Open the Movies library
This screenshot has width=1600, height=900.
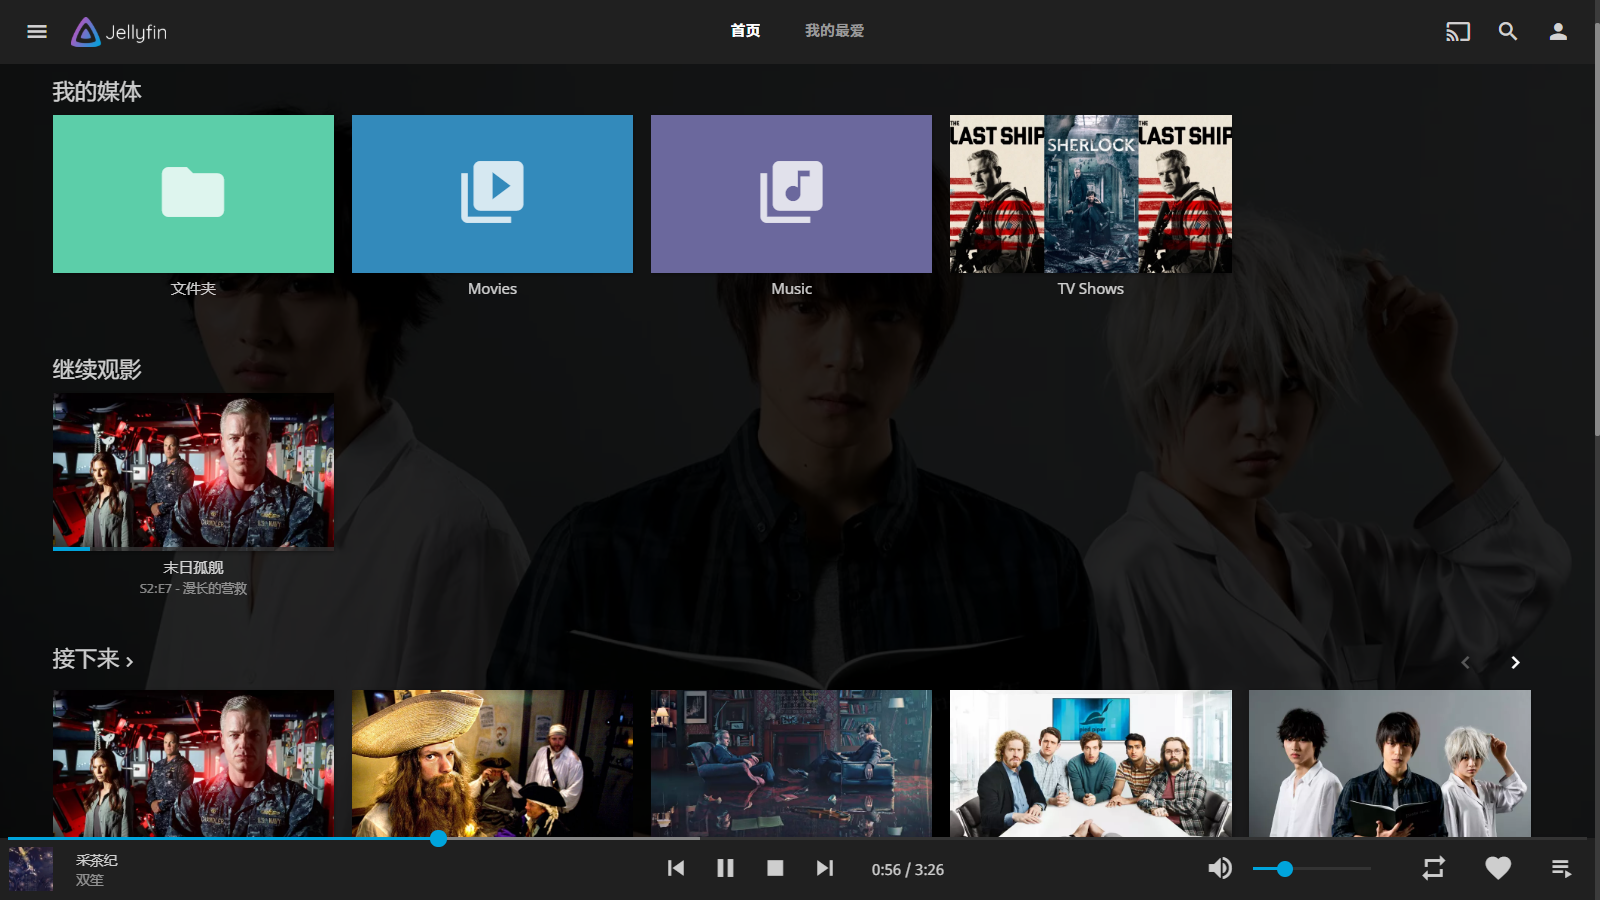[492, 194]
